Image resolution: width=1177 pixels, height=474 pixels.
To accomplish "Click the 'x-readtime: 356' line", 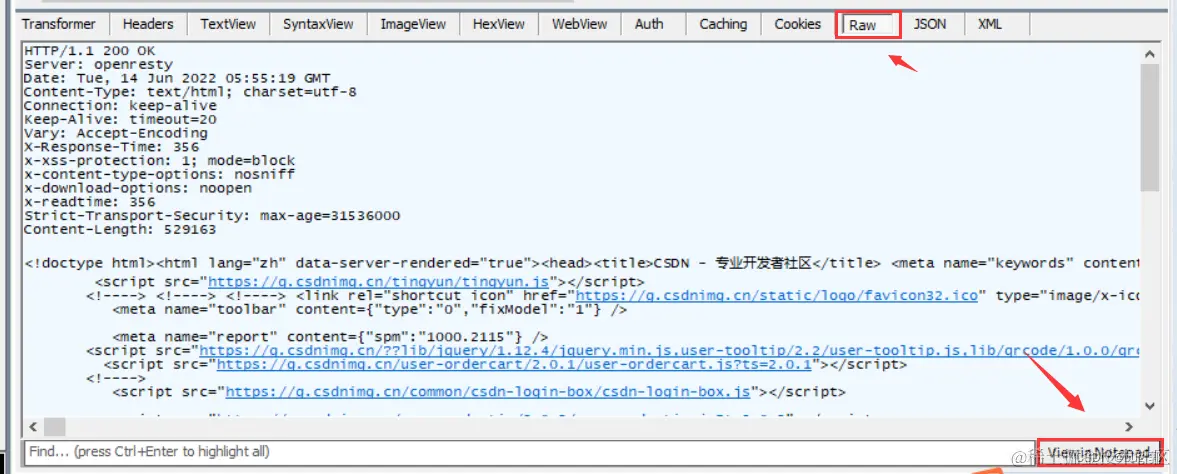I will pos(89,202).
